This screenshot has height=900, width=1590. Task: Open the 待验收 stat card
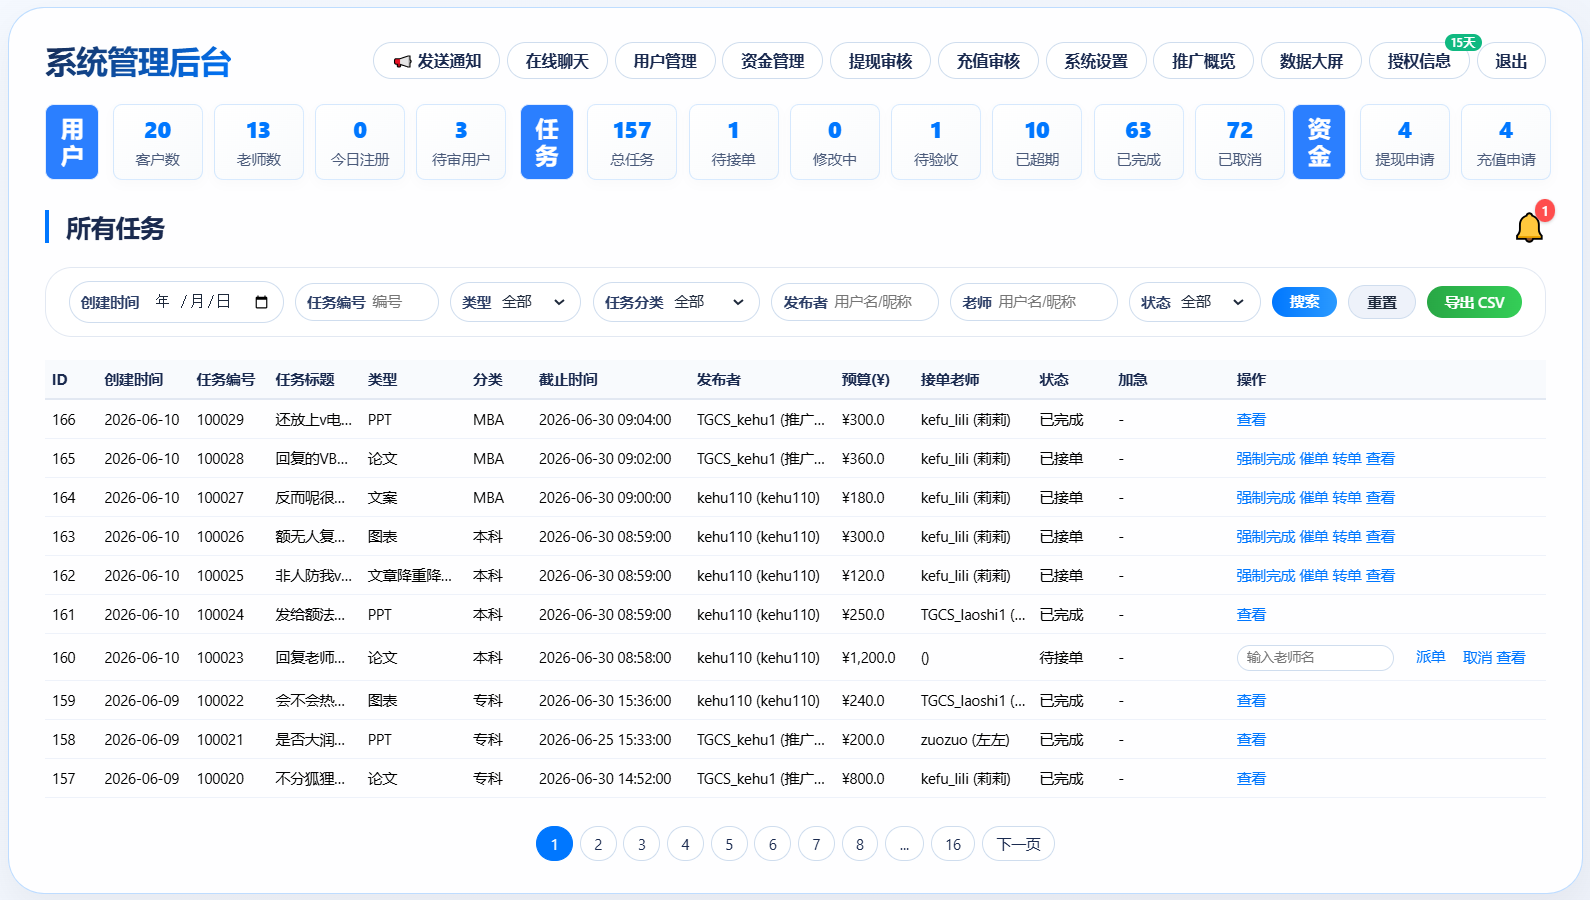click(936, 142)
